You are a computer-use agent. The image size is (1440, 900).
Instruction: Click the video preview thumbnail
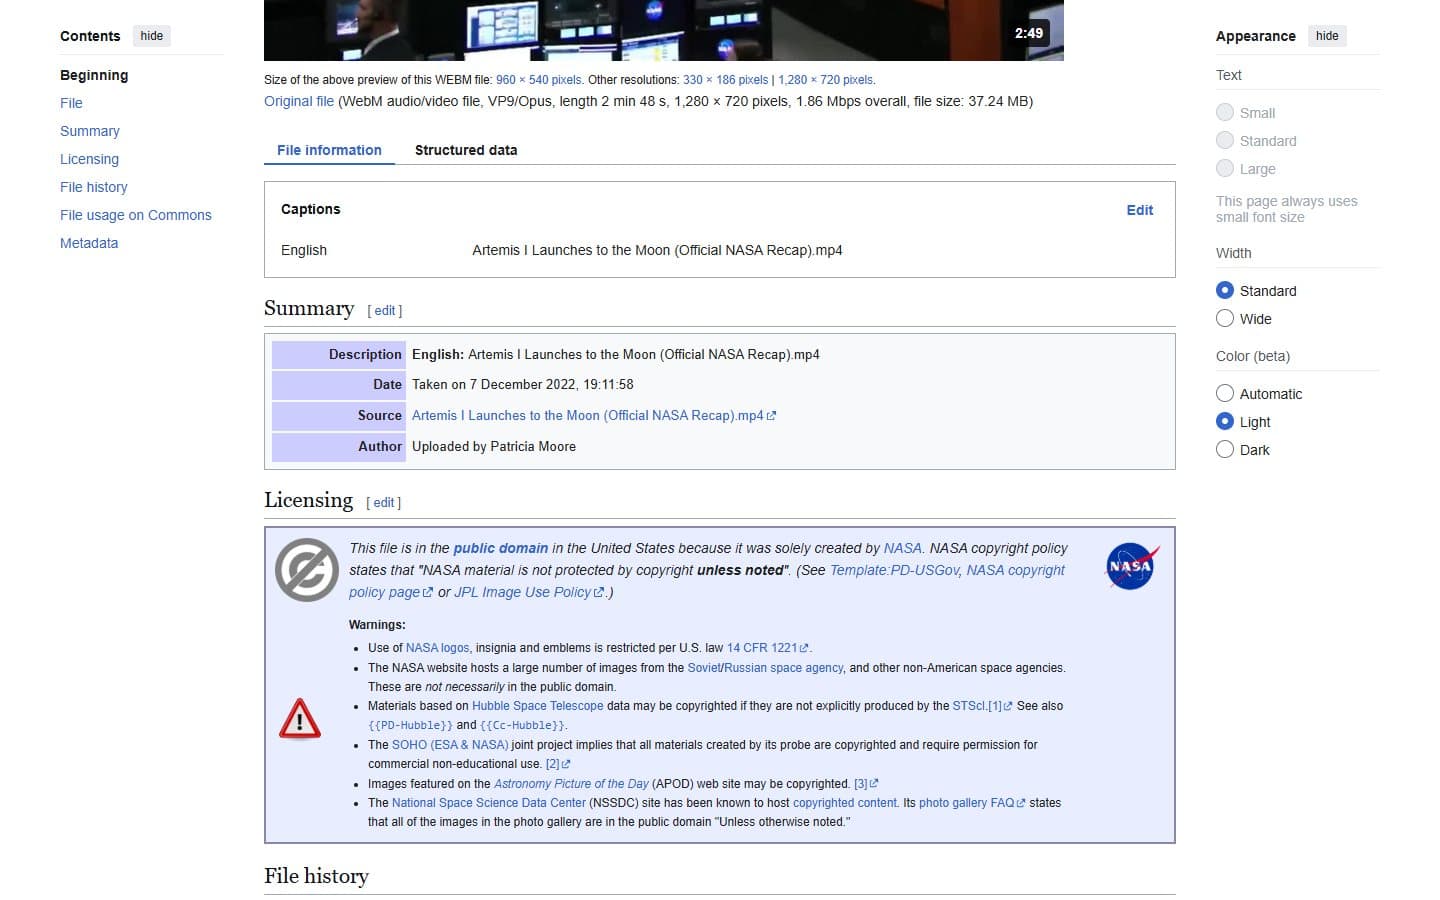(x=664, y=30)
